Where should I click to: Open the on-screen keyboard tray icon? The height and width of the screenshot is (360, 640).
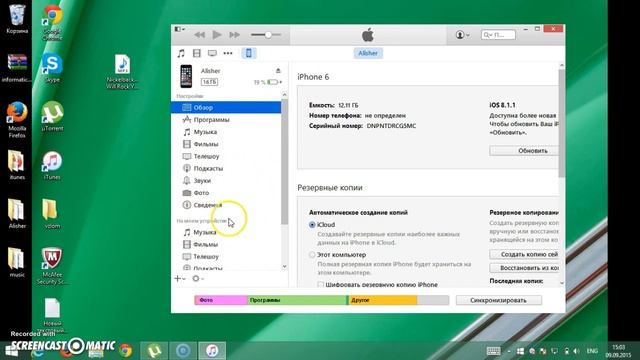(493, 351)
